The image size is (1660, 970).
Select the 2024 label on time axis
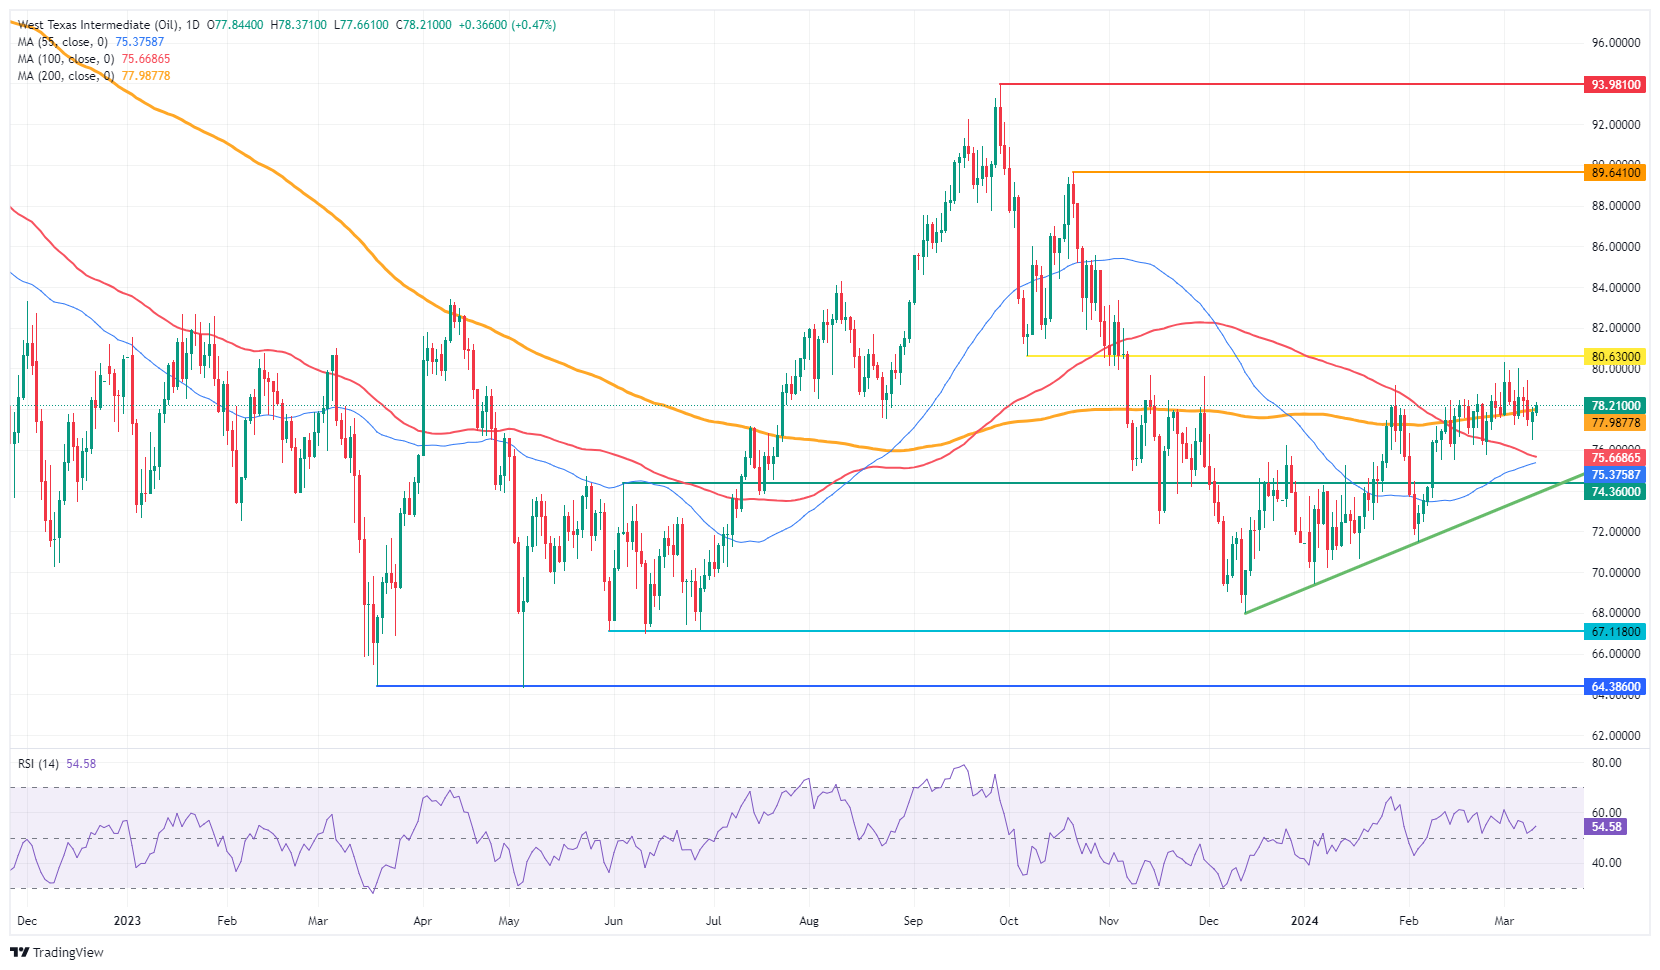[1304, 921]
